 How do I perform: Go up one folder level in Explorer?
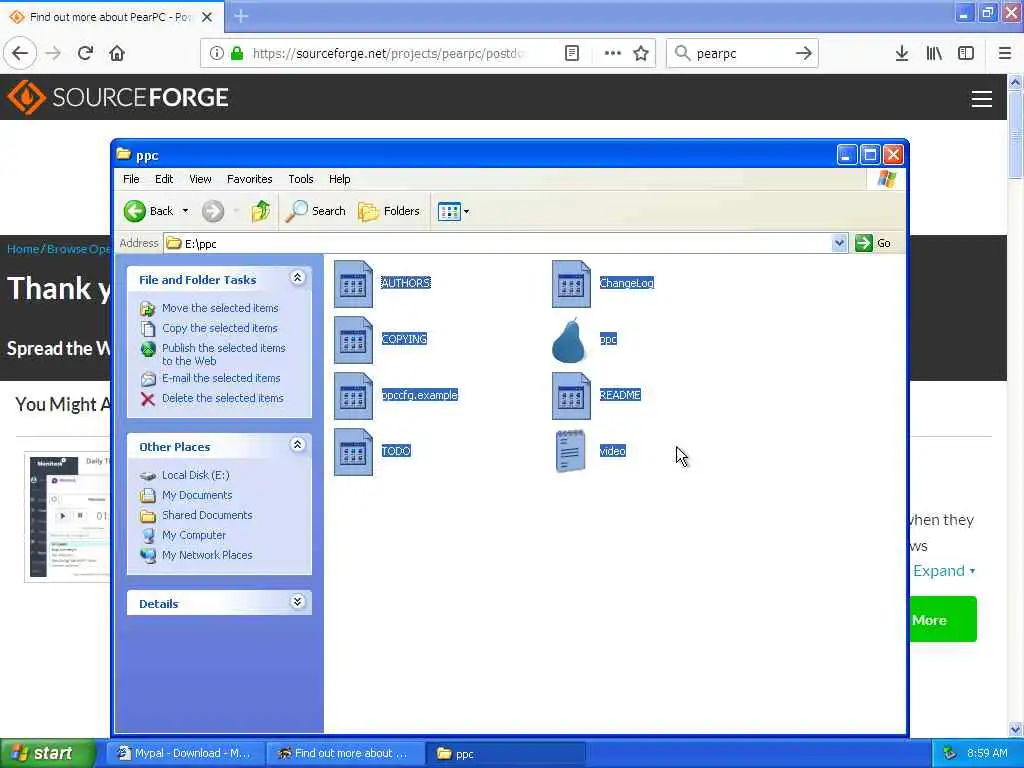(261, 211)
